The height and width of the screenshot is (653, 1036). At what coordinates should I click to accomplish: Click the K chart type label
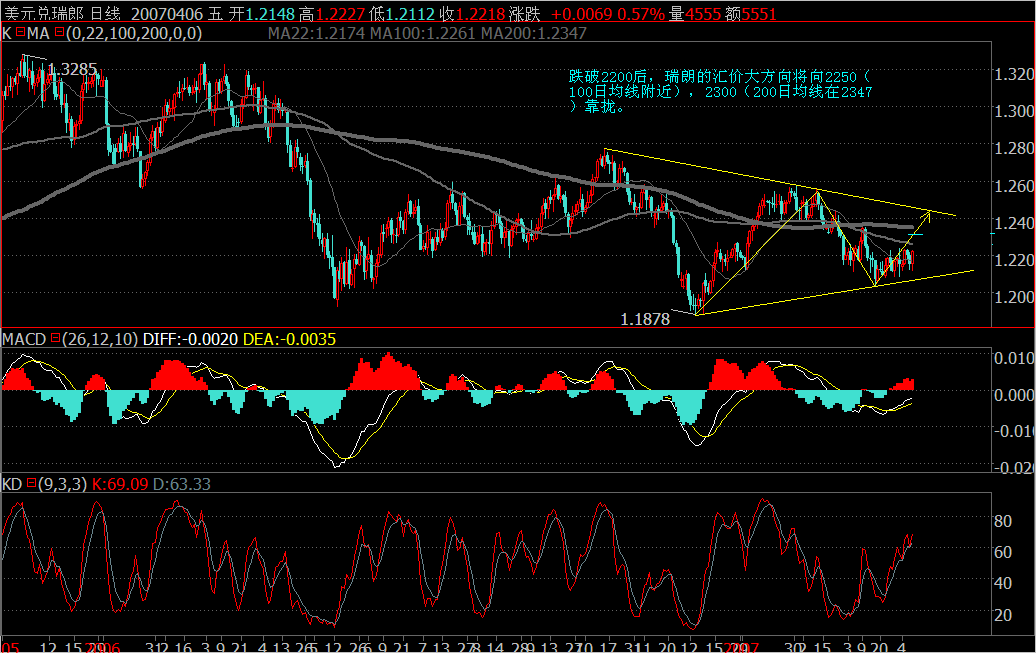tap(7, 33)
